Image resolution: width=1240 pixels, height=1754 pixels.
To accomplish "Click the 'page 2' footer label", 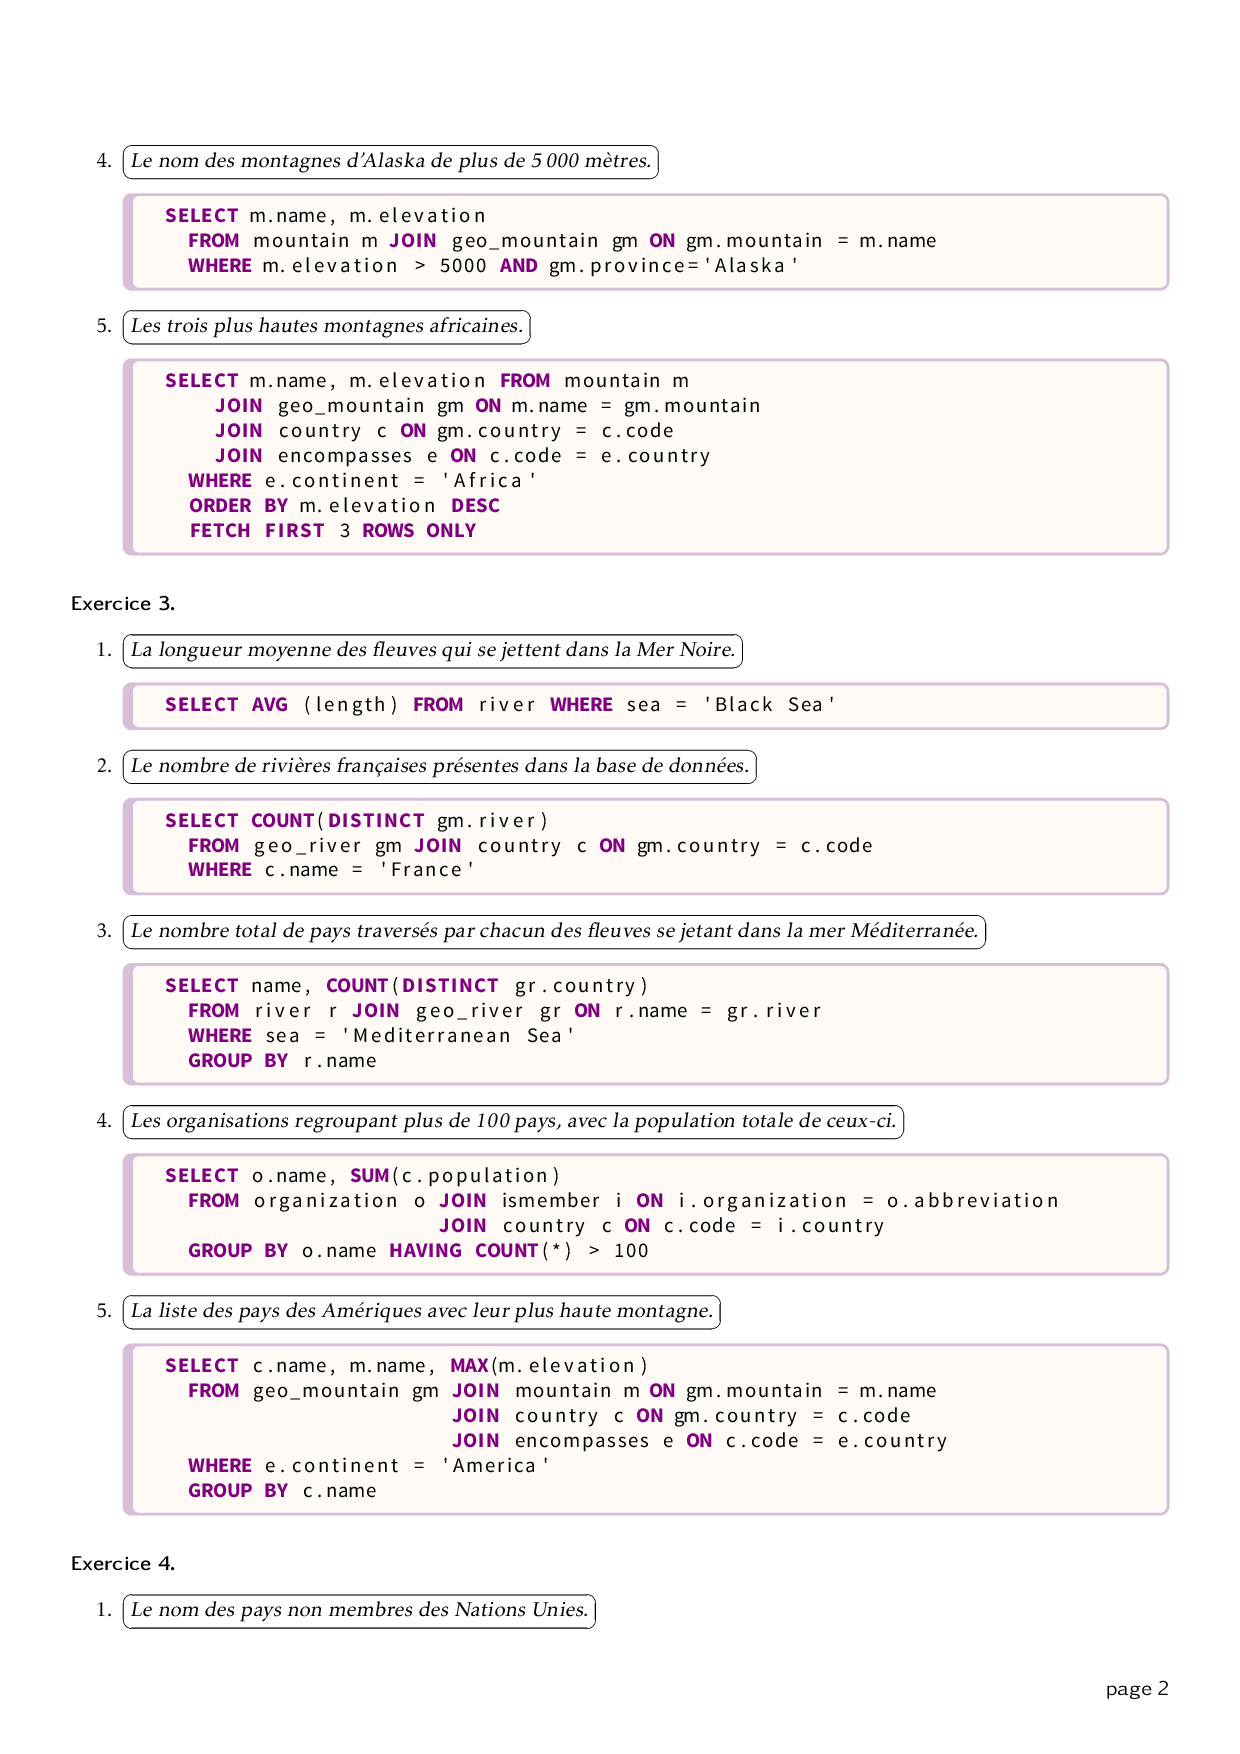I will click(1136, 1689).
